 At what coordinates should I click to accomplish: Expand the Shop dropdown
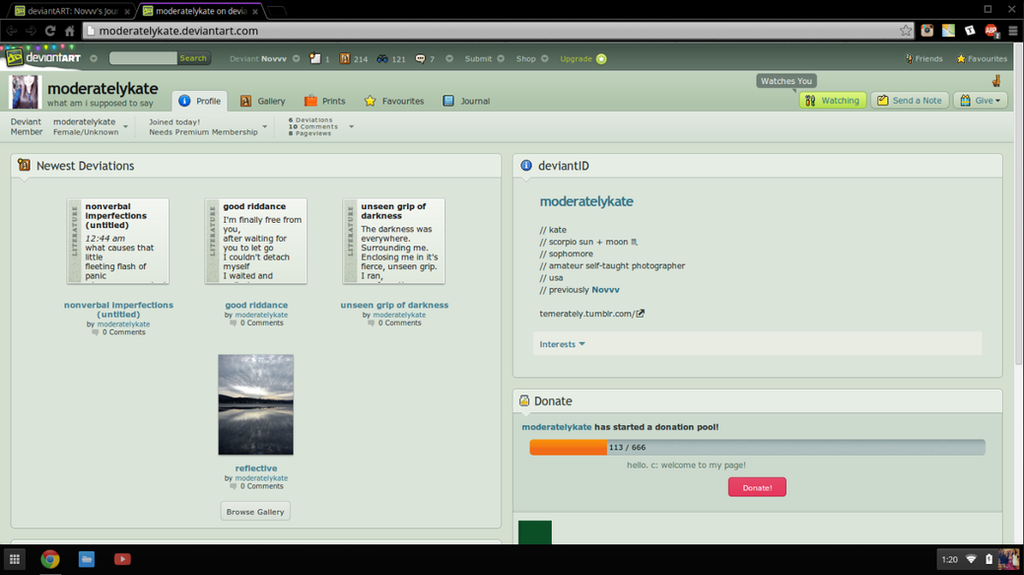[x=545, y=59]
